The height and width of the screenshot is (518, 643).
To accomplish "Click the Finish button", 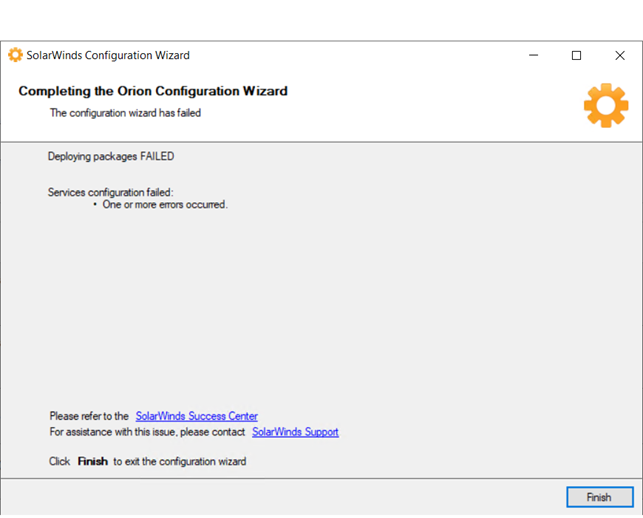I will (x=600, y=497).
